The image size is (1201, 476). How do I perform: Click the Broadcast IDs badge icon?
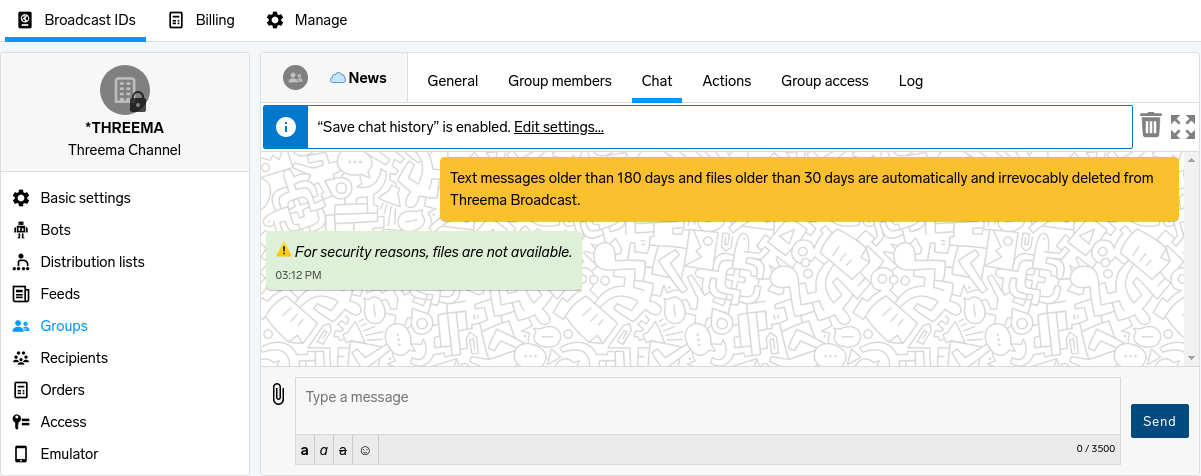click(x=25, y=20)
